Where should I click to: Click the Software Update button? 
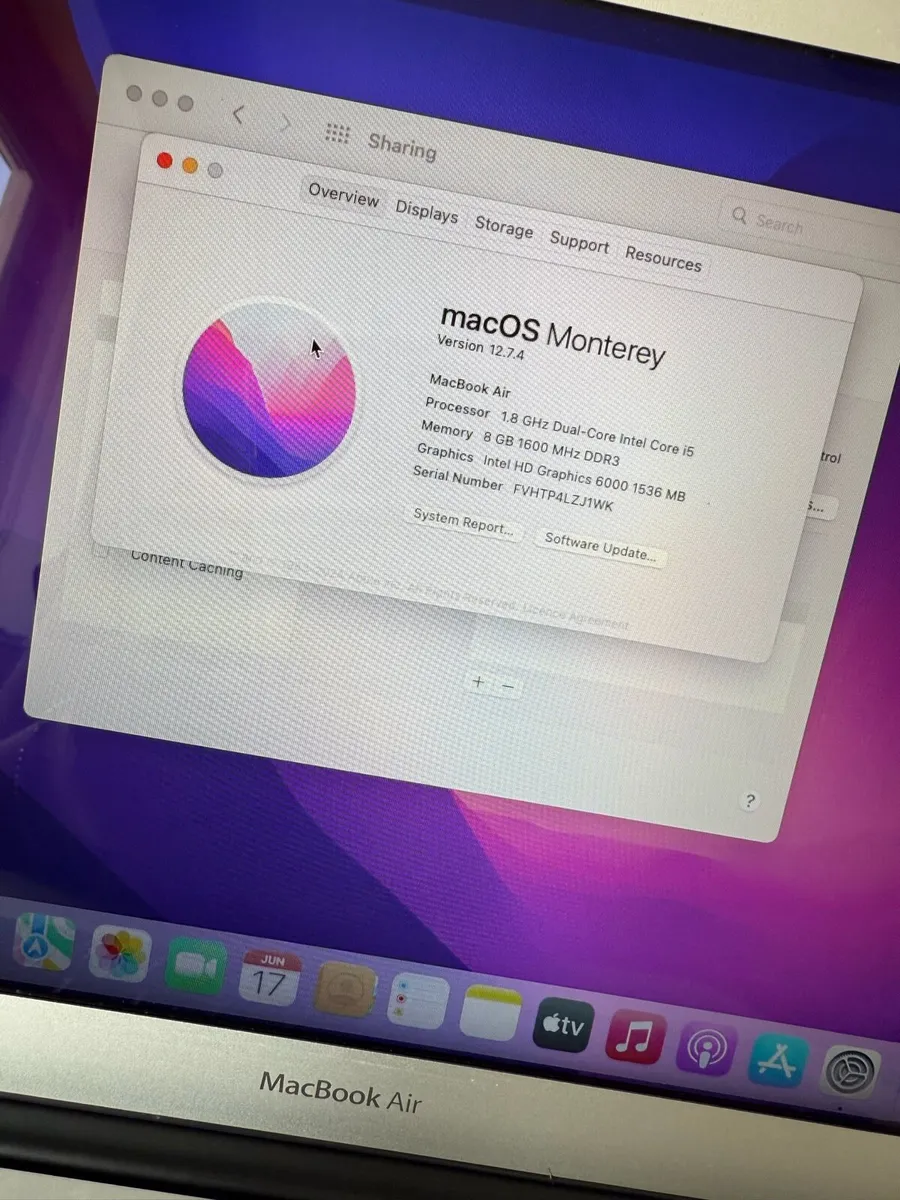click(600, 548)
